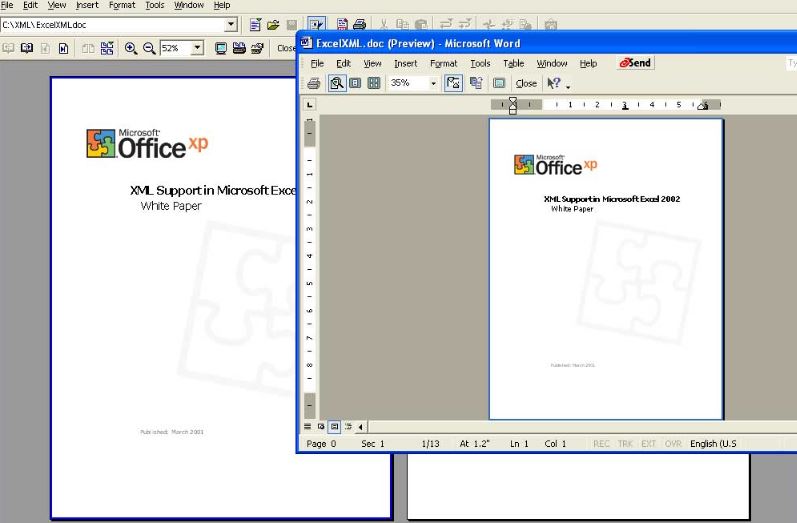This screenshot has height=523, width=797.
Task: Open Window menu in Word window
Action: coord(551,64)
